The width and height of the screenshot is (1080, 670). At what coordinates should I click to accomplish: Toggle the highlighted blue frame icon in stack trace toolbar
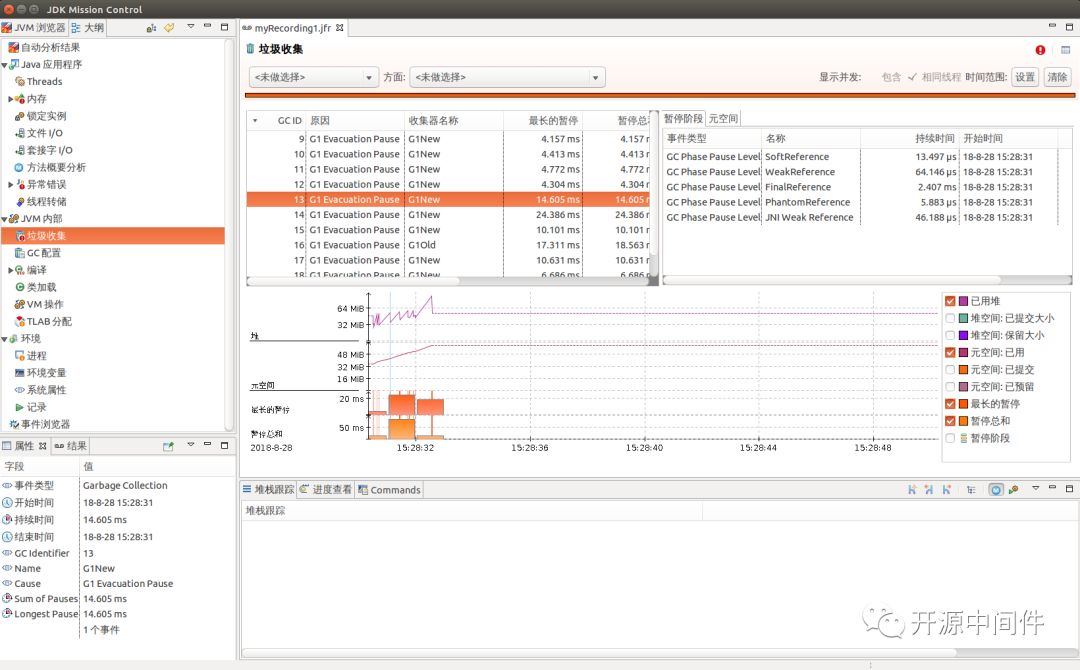click(x=996, y=490)
